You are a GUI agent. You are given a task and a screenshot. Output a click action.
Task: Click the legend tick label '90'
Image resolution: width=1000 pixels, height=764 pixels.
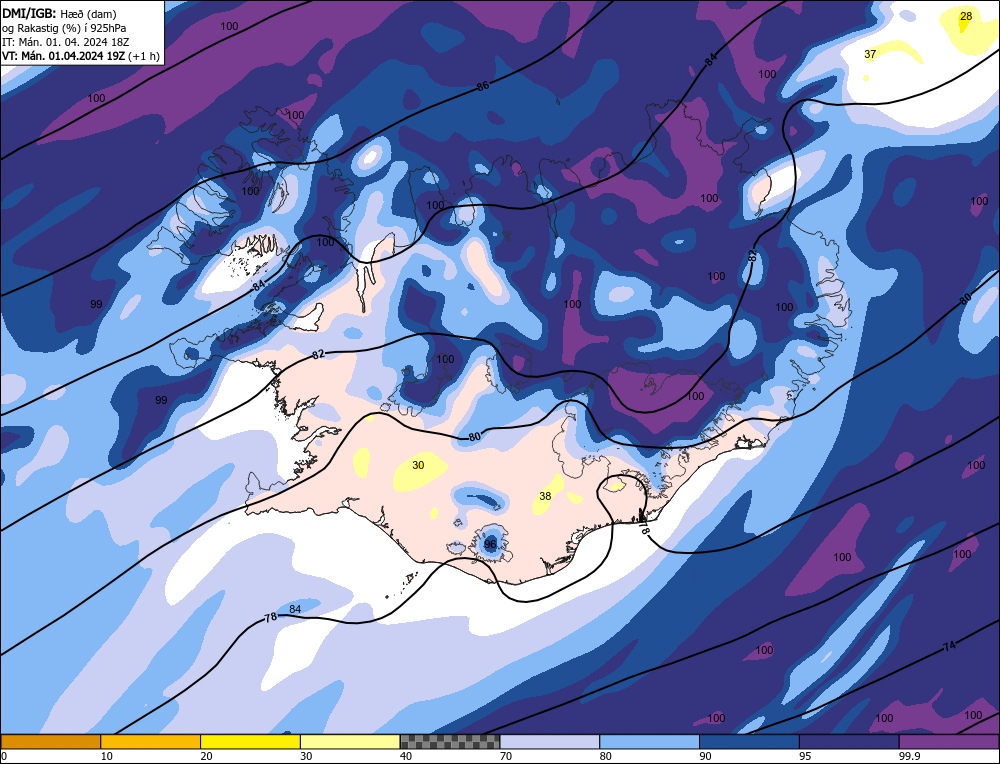pos(706,756)
